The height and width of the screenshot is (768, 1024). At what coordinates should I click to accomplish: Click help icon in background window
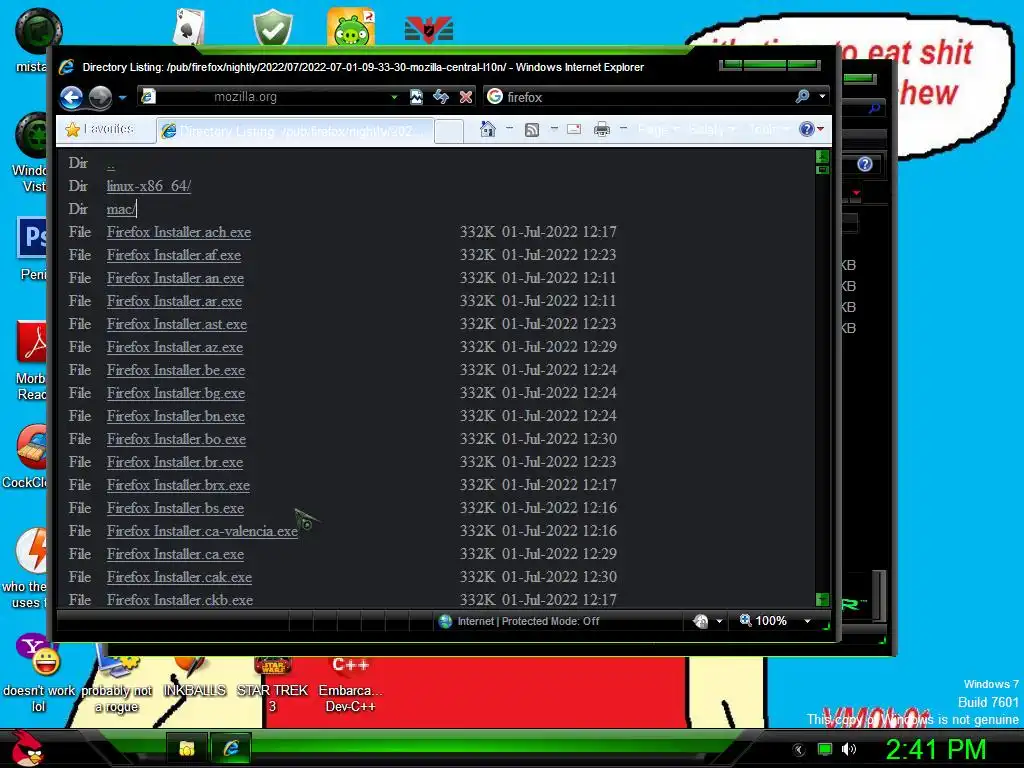865,164
